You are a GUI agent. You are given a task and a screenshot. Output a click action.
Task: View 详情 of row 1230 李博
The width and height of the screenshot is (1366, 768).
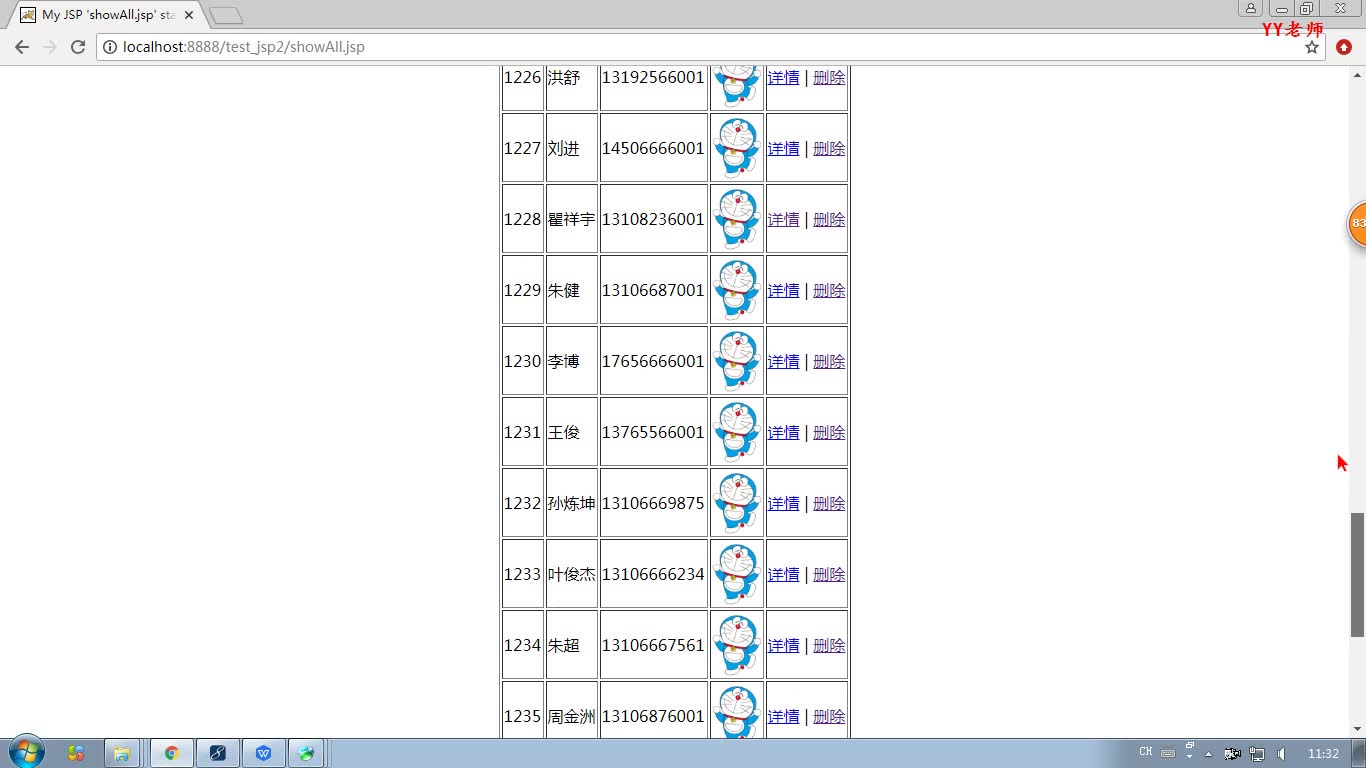783,361
